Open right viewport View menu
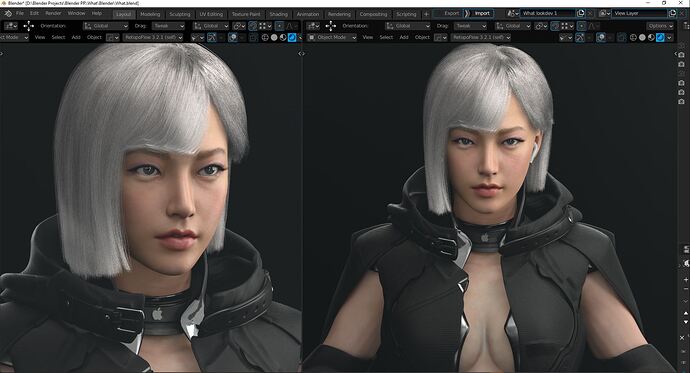Image resolution: width=690 pixels, height=373 pixels. [368, 37]
